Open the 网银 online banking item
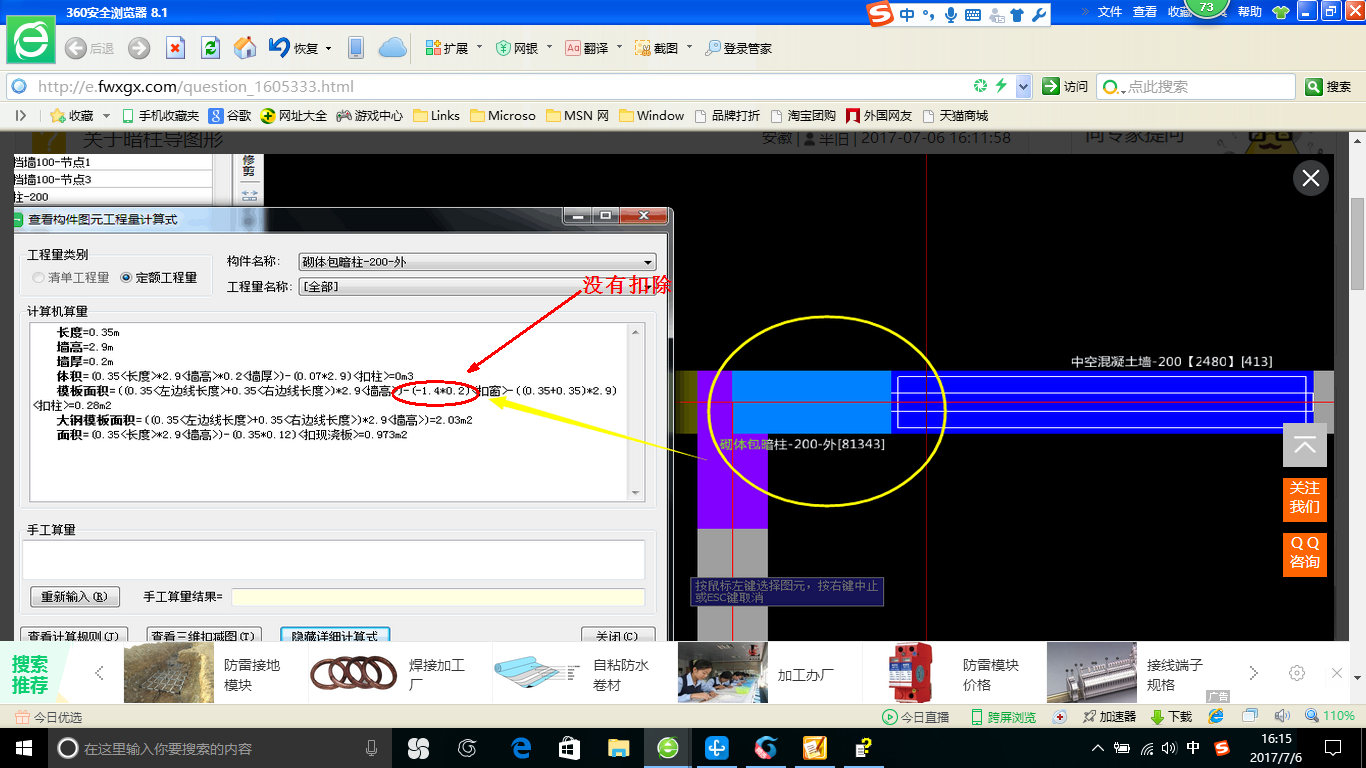 [517, 48]
